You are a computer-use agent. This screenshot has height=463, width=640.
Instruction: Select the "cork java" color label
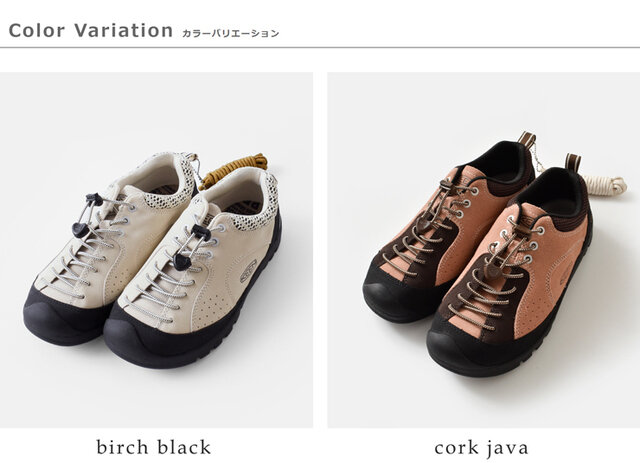coord(481,448)
